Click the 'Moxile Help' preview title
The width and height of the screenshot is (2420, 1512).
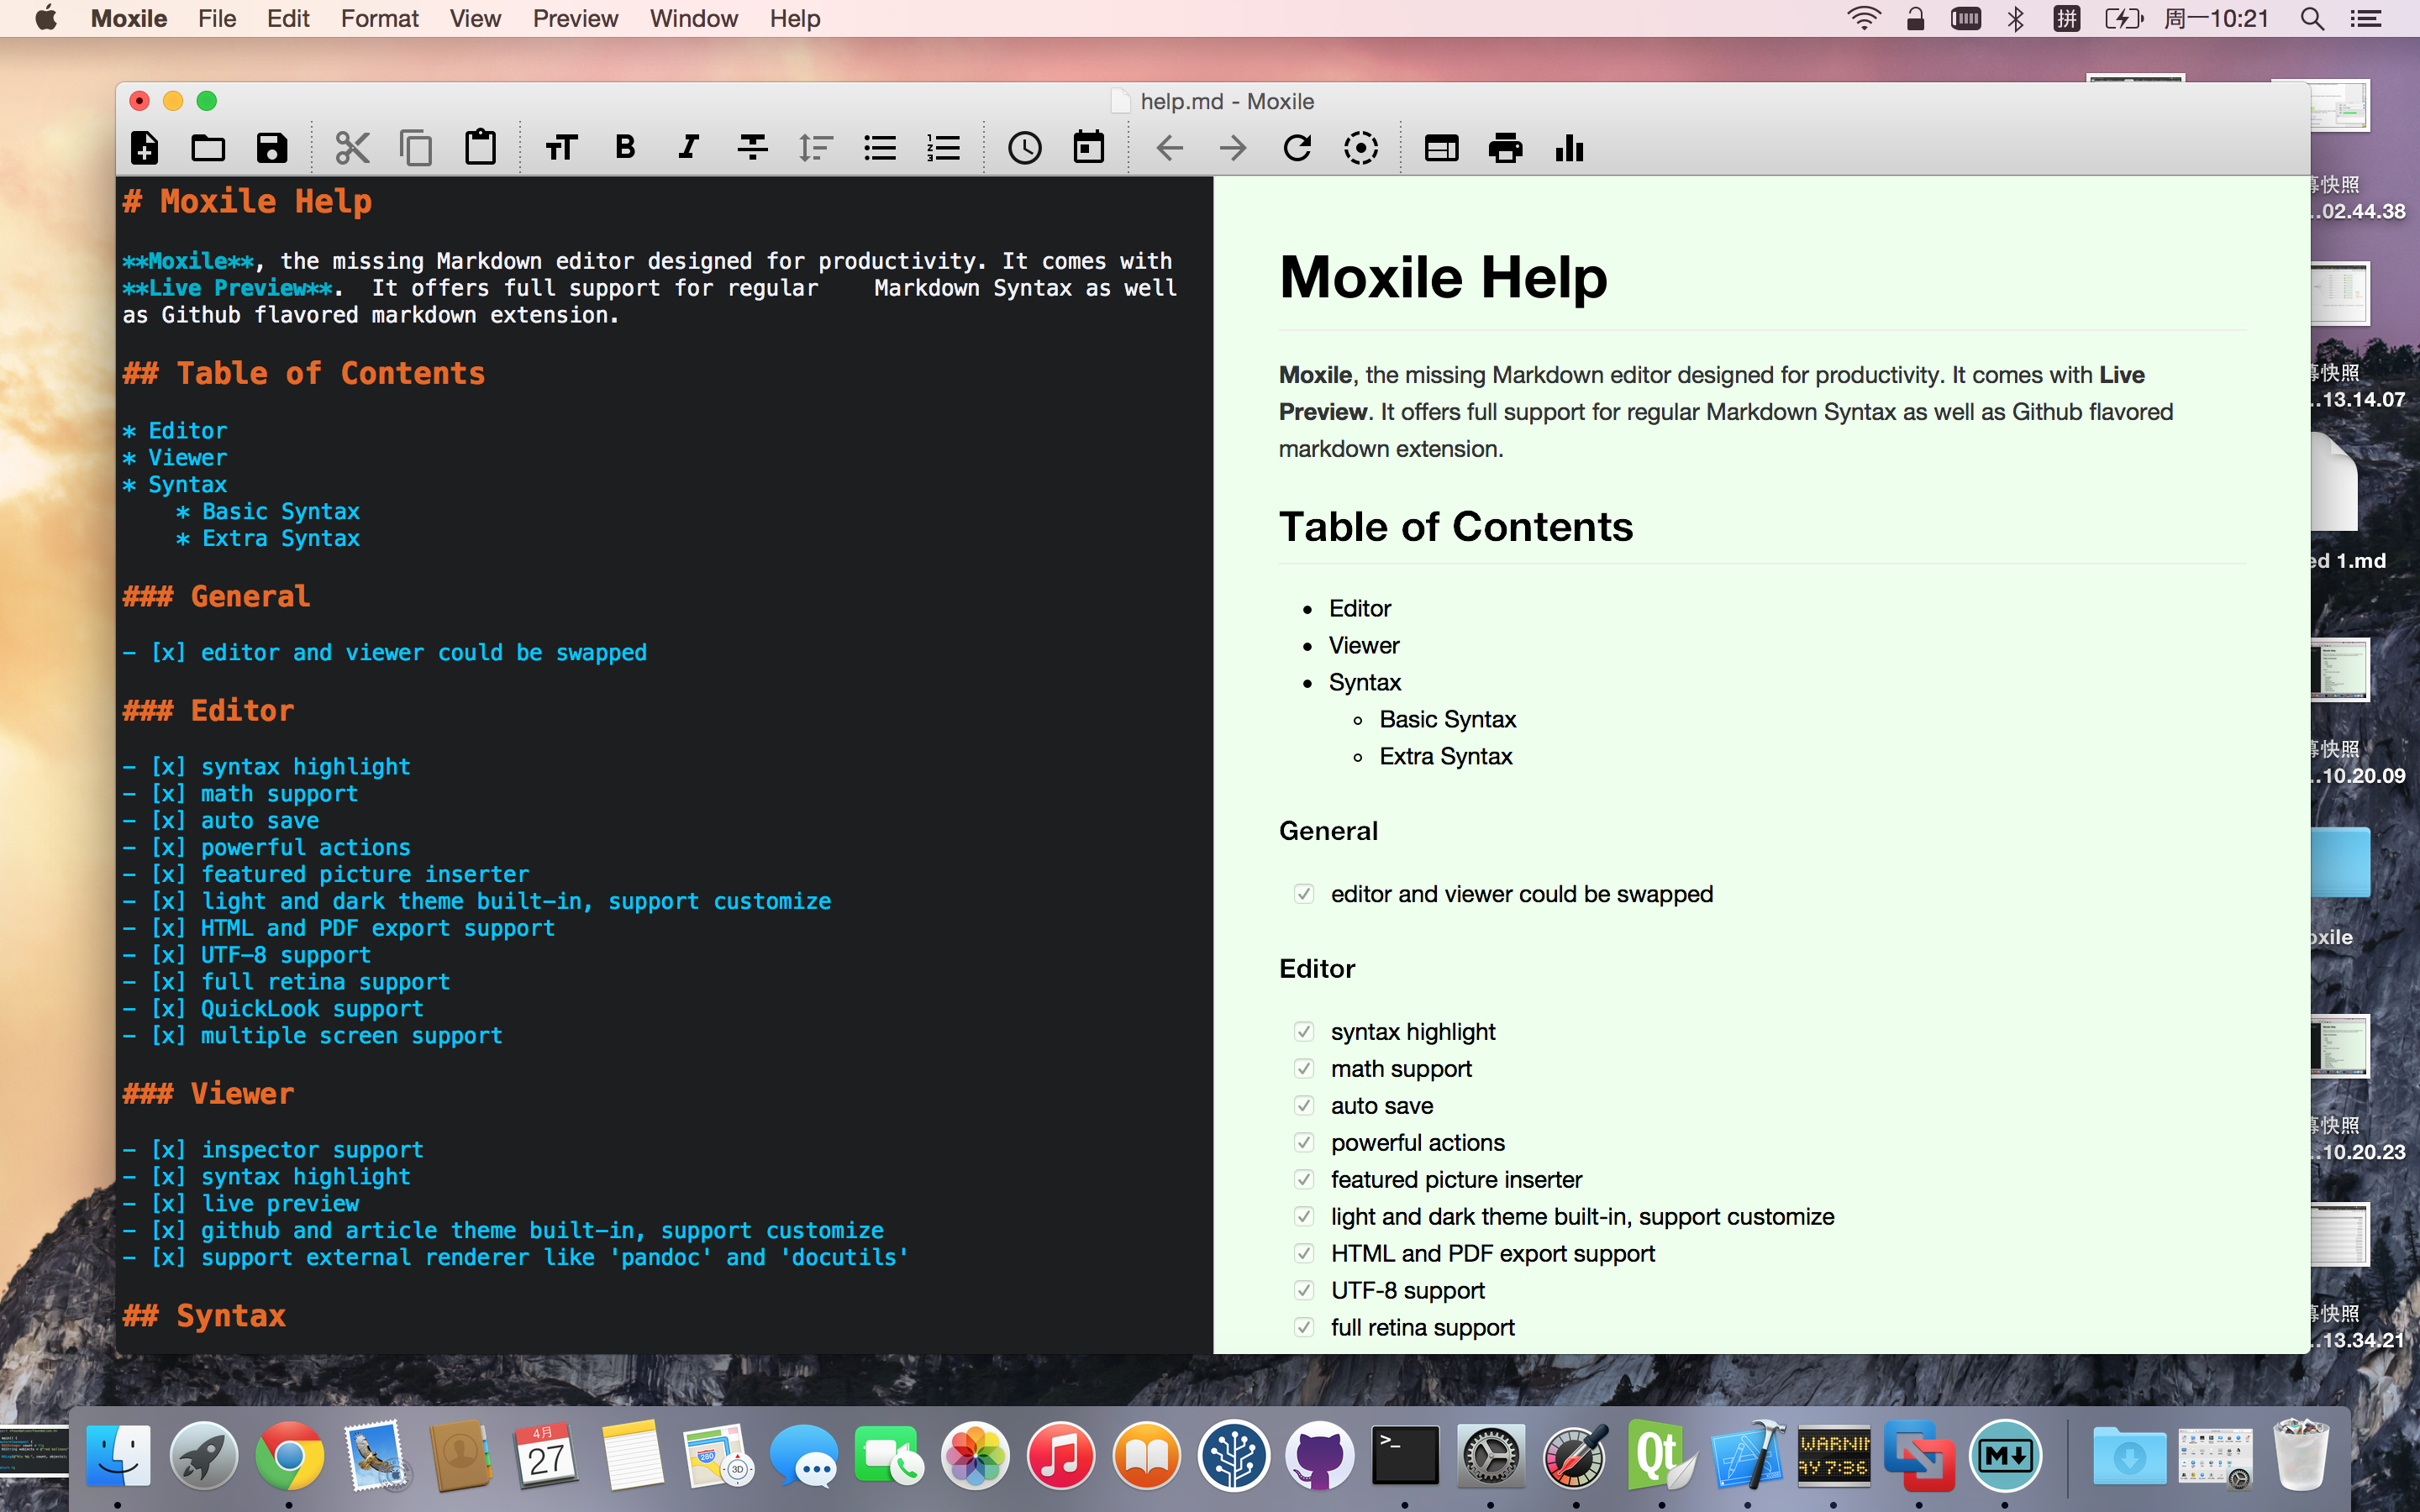(x=1443, y=277)
